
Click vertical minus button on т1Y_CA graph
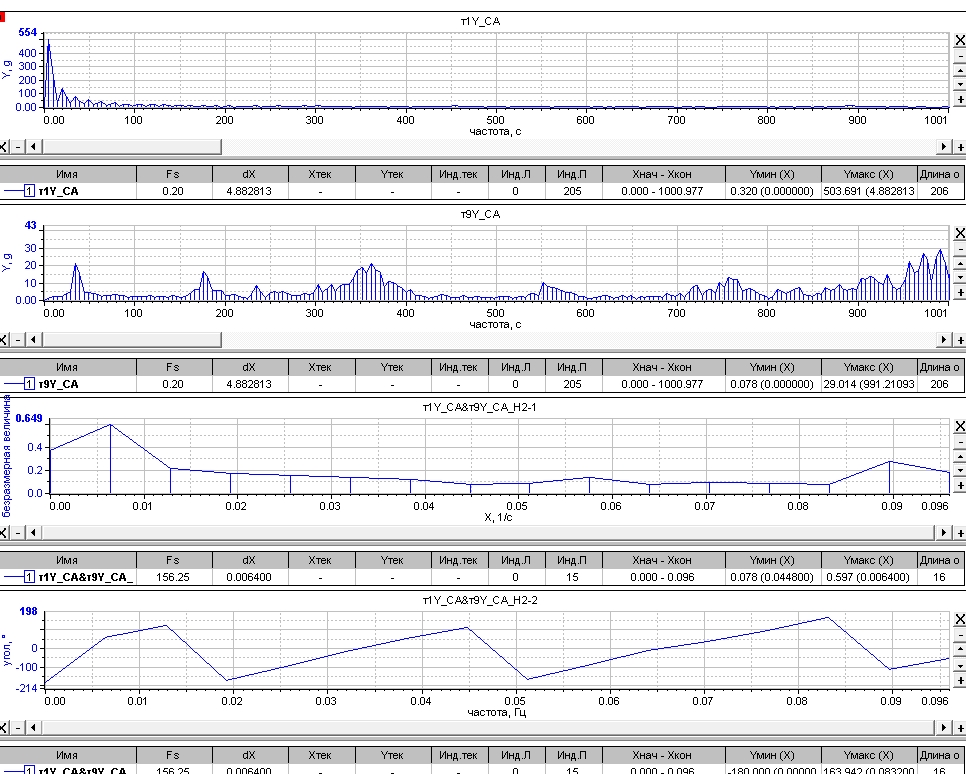coord(961,56)
